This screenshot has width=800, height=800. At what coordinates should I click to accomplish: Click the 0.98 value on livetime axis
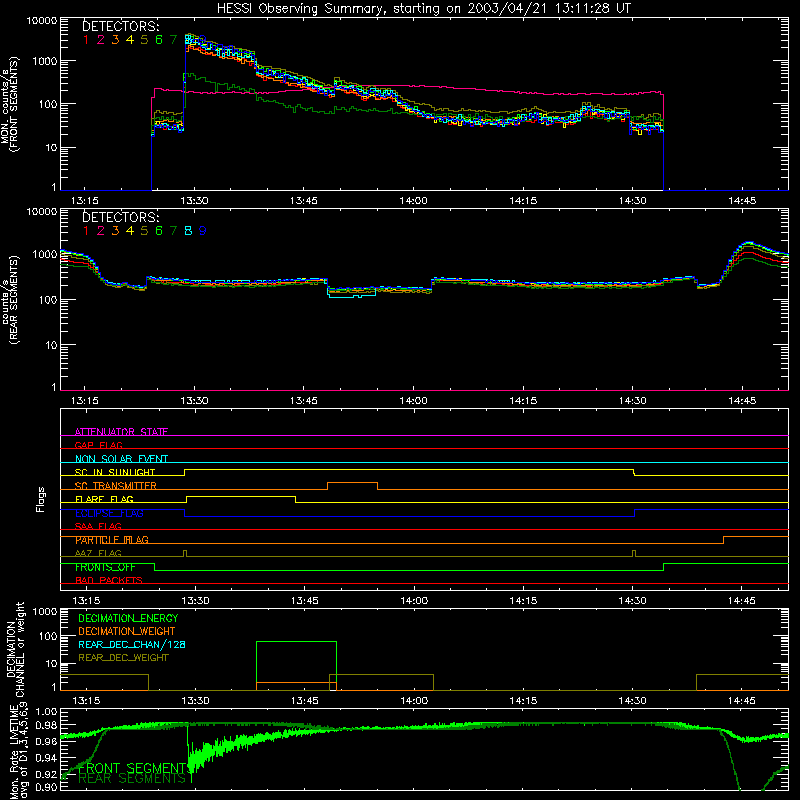pos(46,725)
